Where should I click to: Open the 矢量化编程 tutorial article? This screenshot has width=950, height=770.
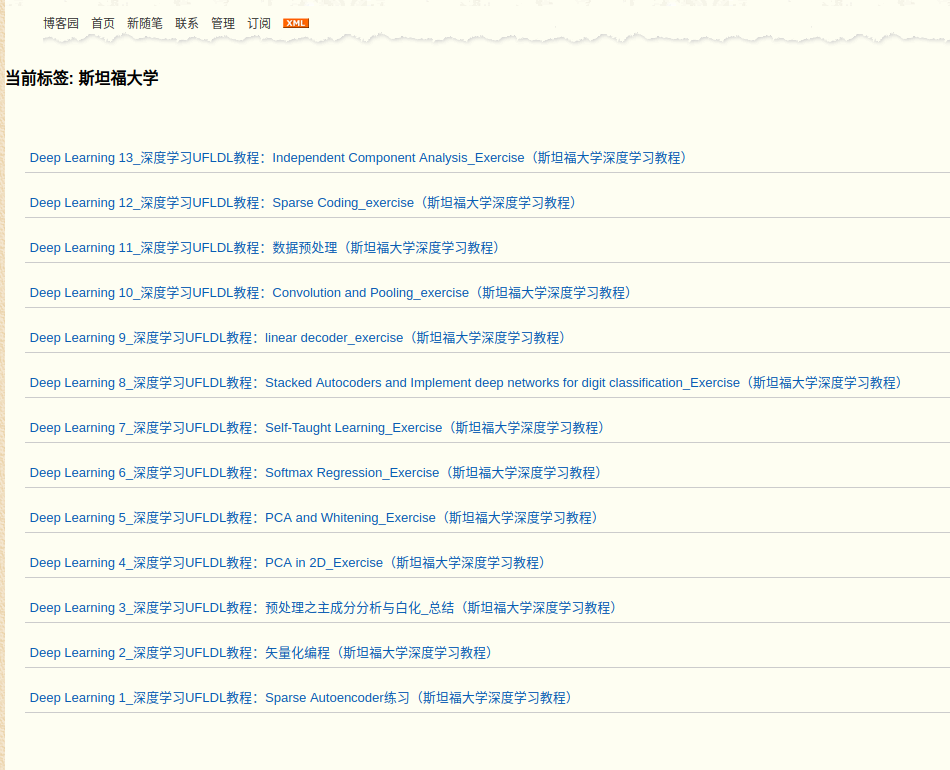(260, 652)
